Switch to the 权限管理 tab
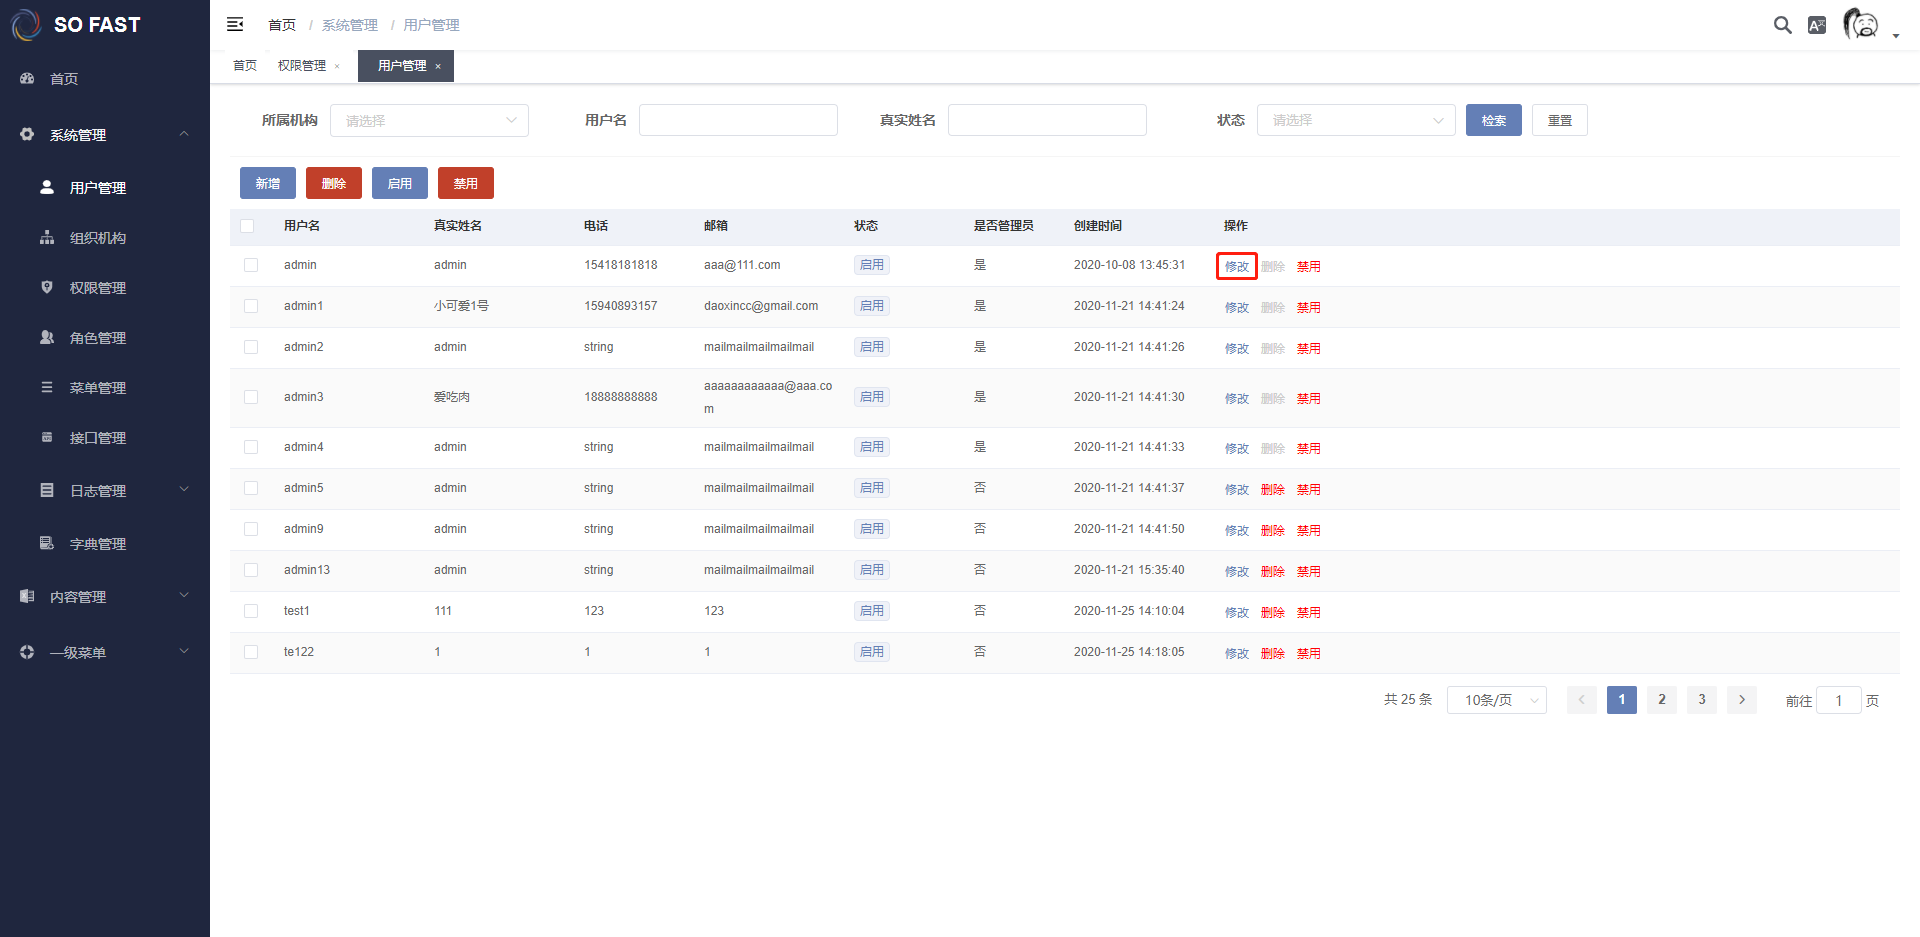The height and width of the screenshot is (937, 1920). 301,66
